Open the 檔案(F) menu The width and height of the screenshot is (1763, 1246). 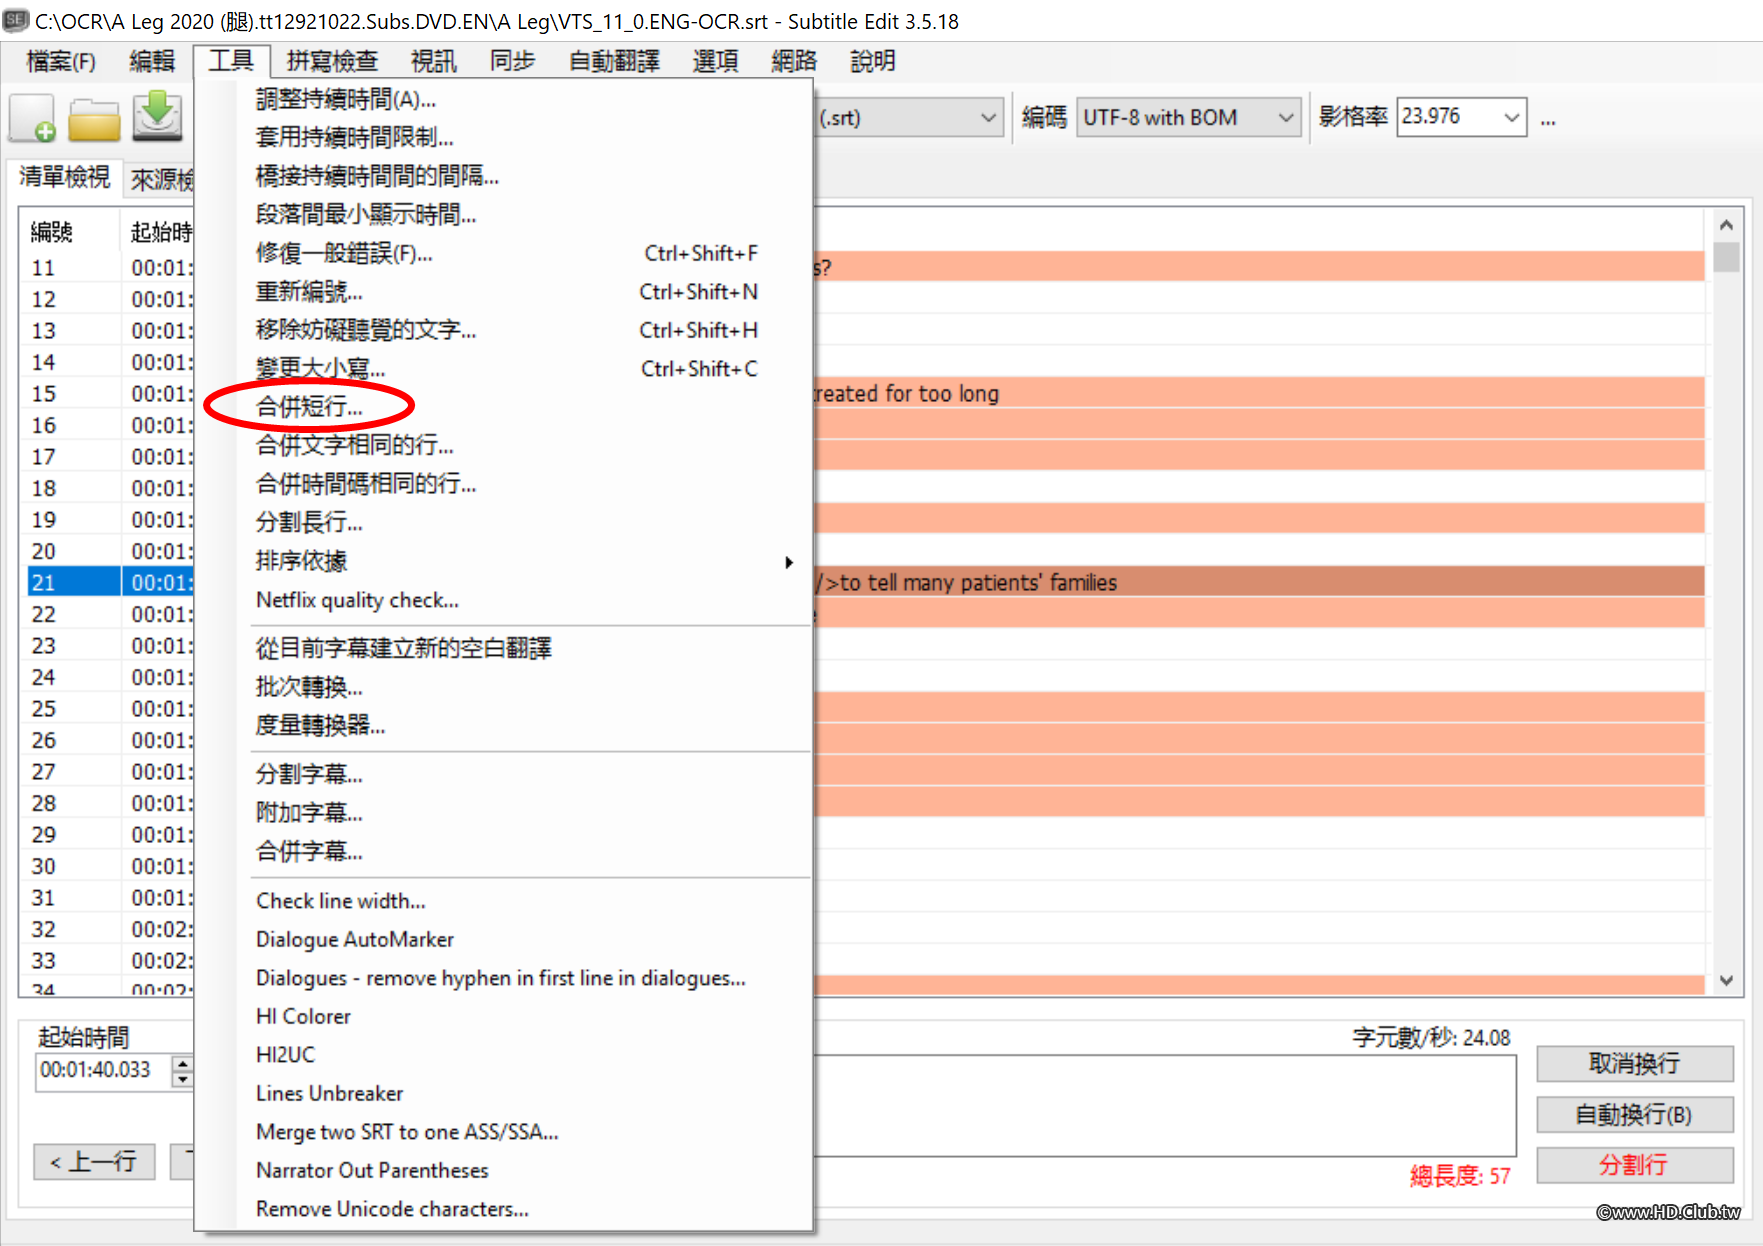tap(61, 61)
